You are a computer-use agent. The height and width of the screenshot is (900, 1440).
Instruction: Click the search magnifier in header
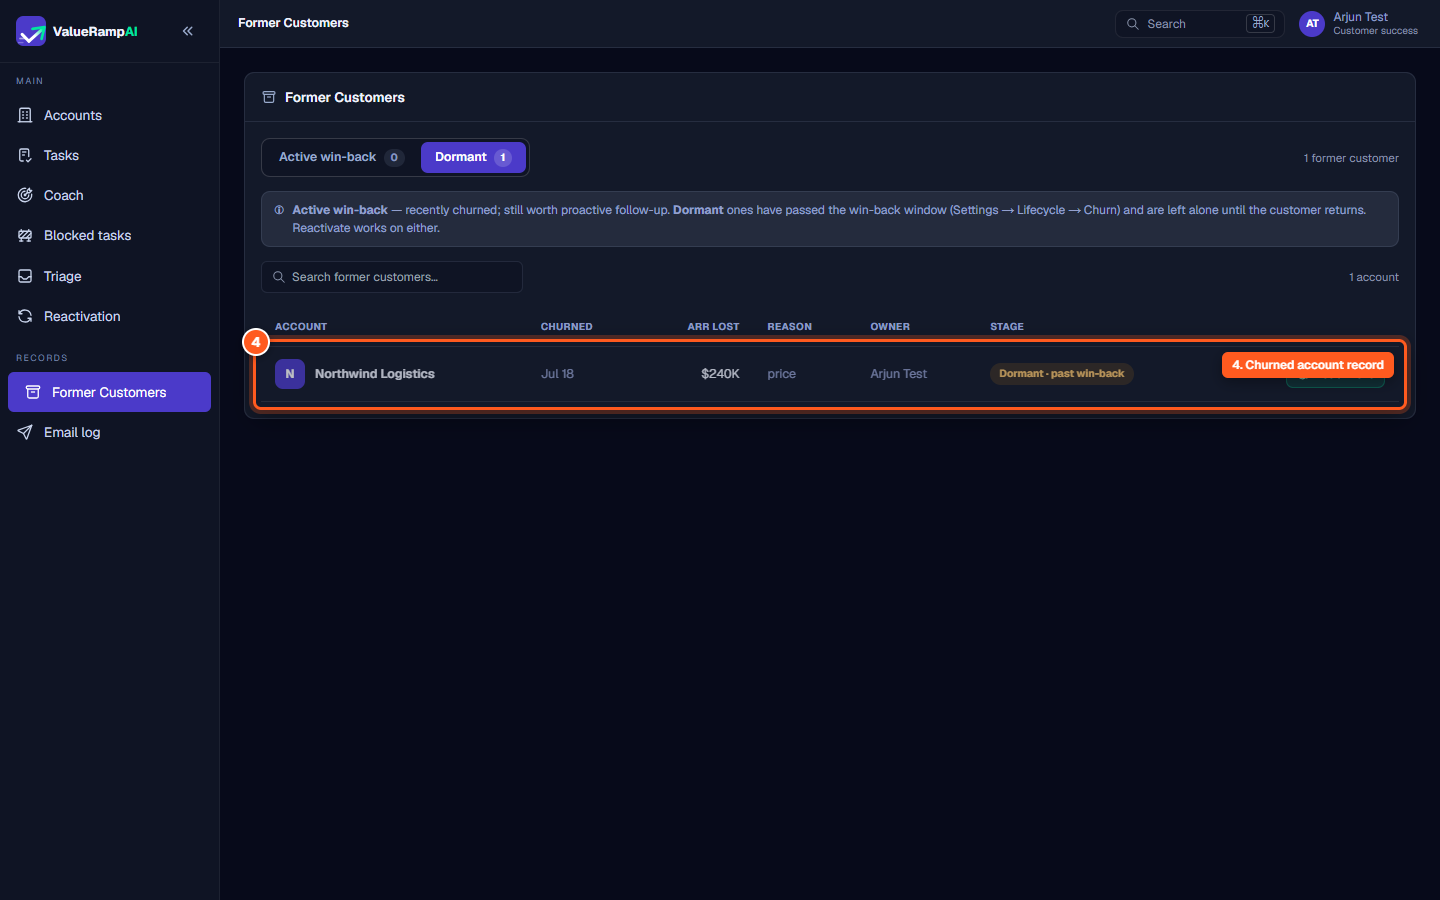[1133, 23]
